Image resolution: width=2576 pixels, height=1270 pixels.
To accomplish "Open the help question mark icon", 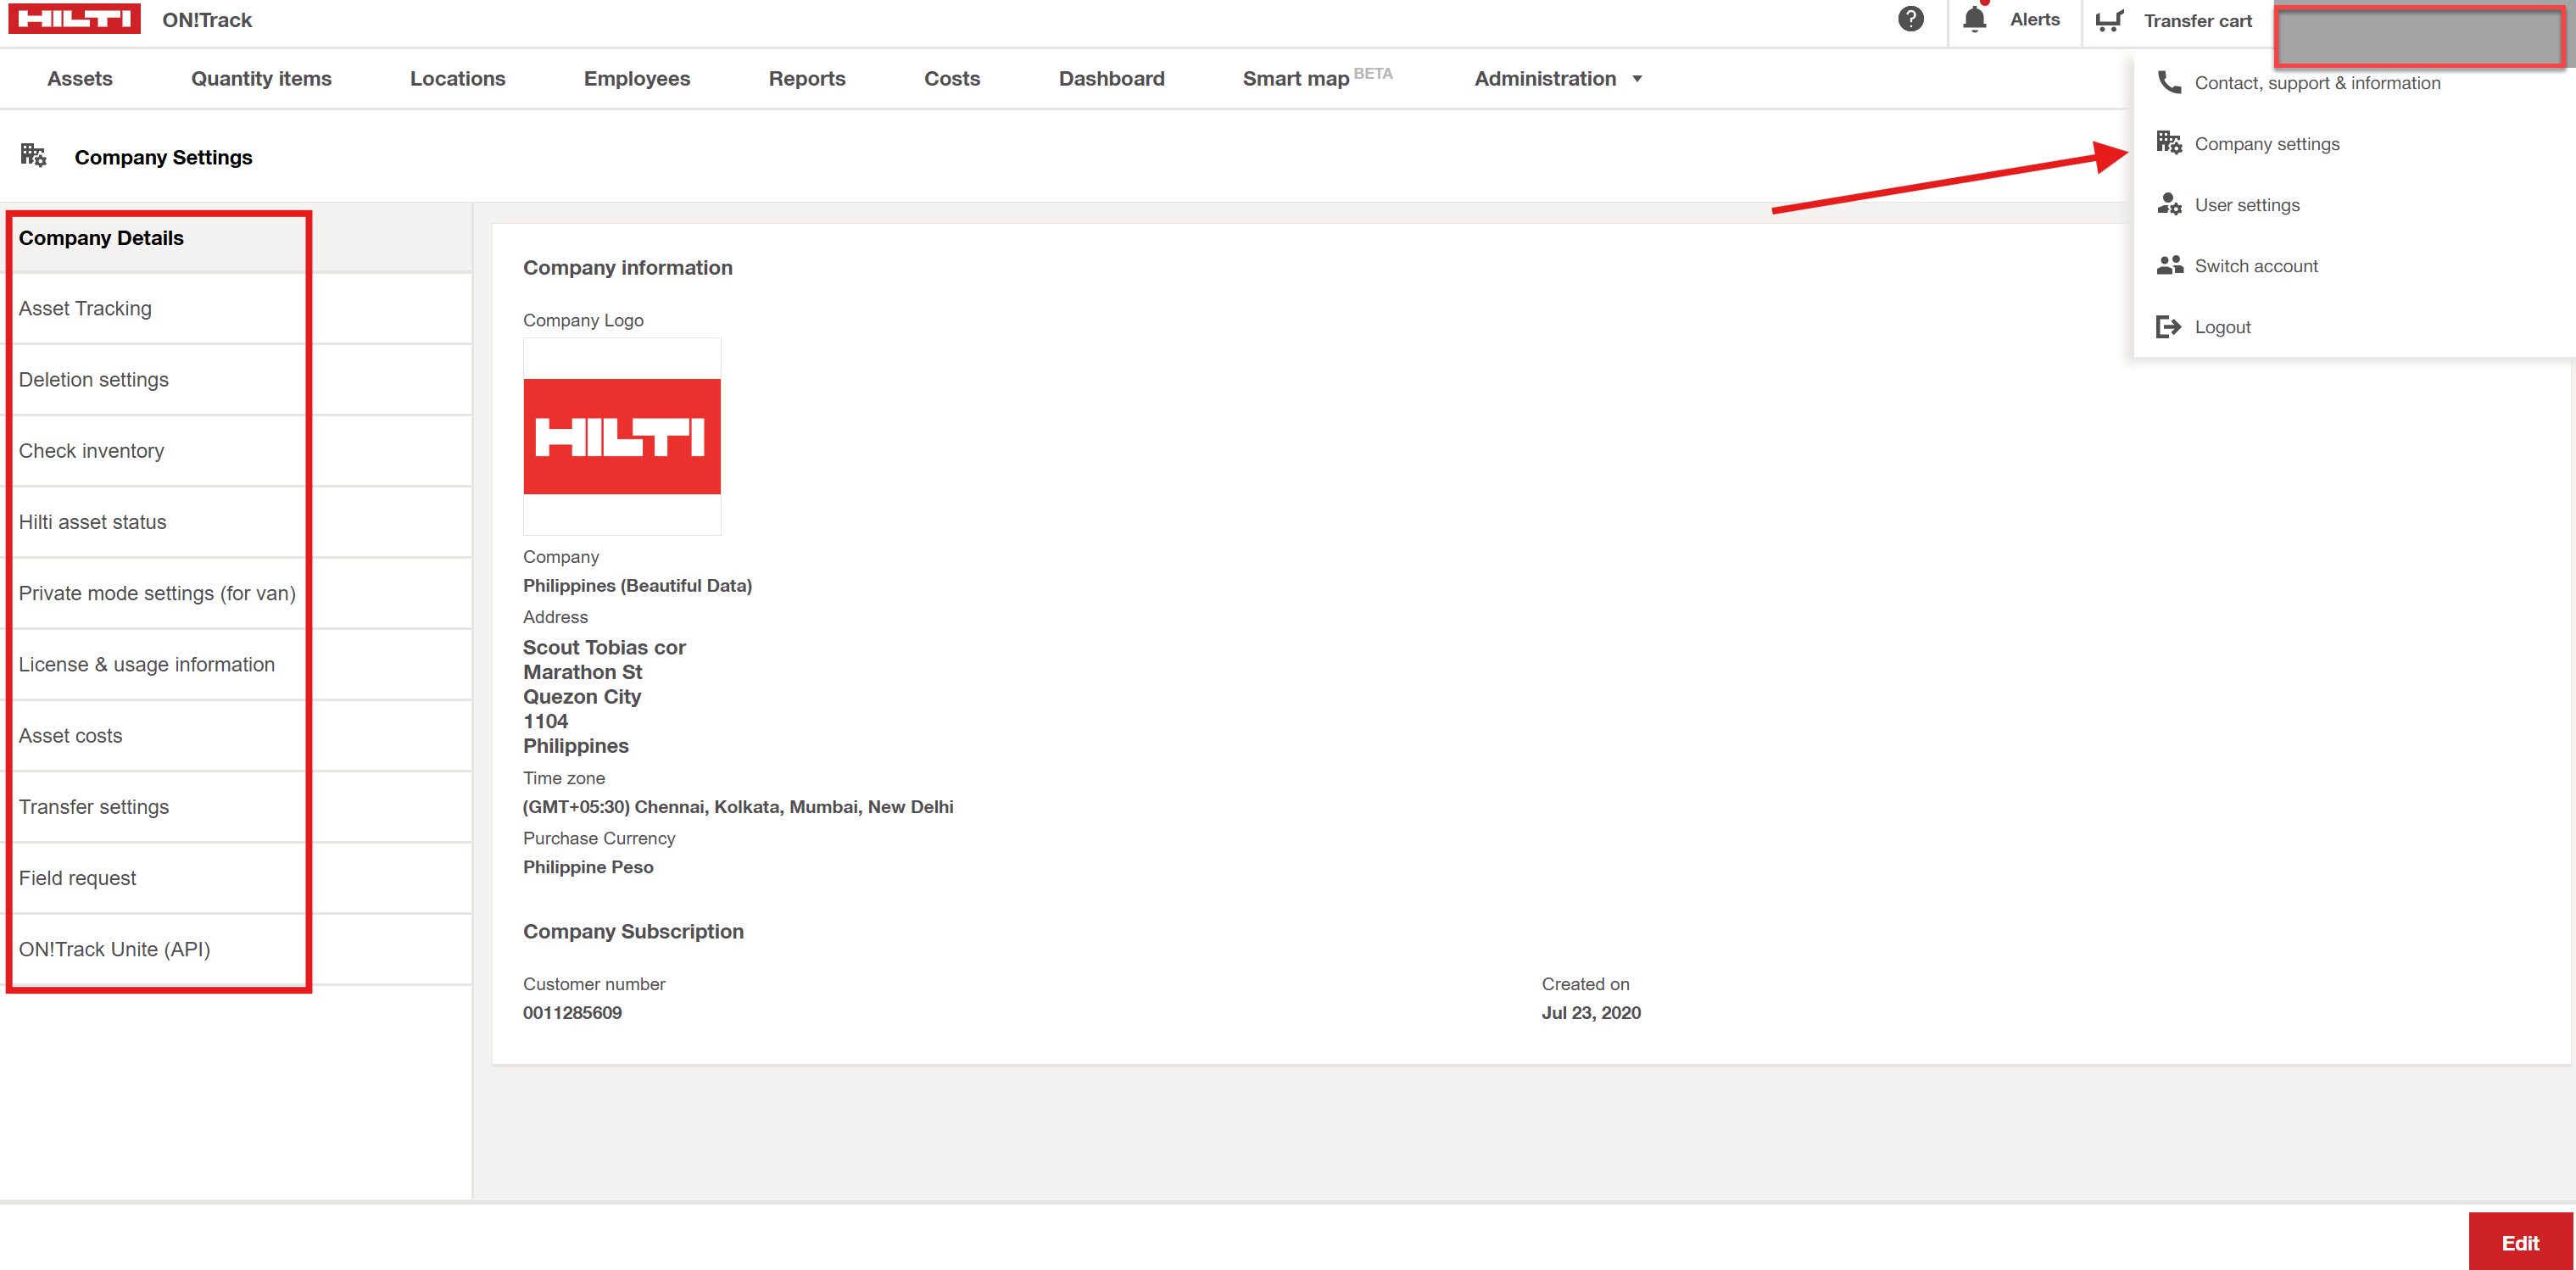I will [x=1911, y=19].
